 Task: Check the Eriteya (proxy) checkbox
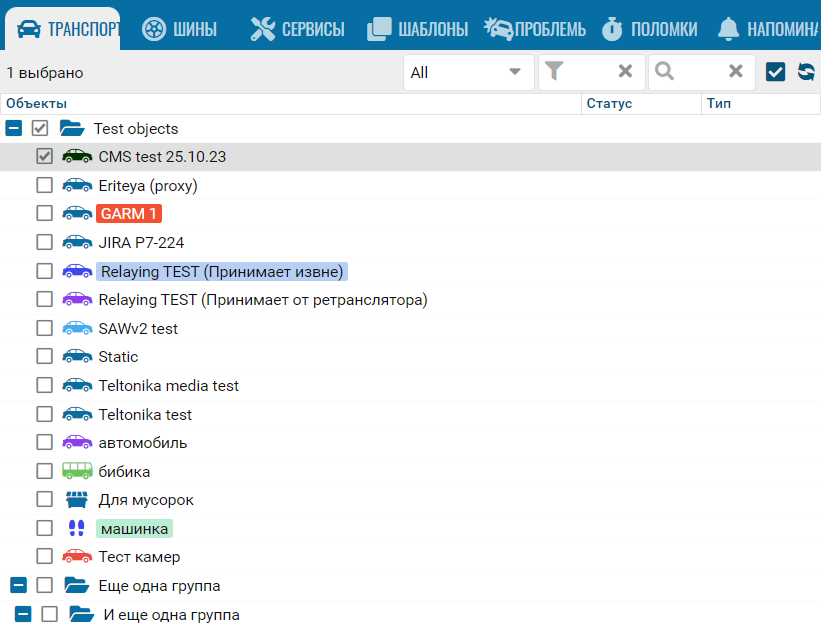45,185
